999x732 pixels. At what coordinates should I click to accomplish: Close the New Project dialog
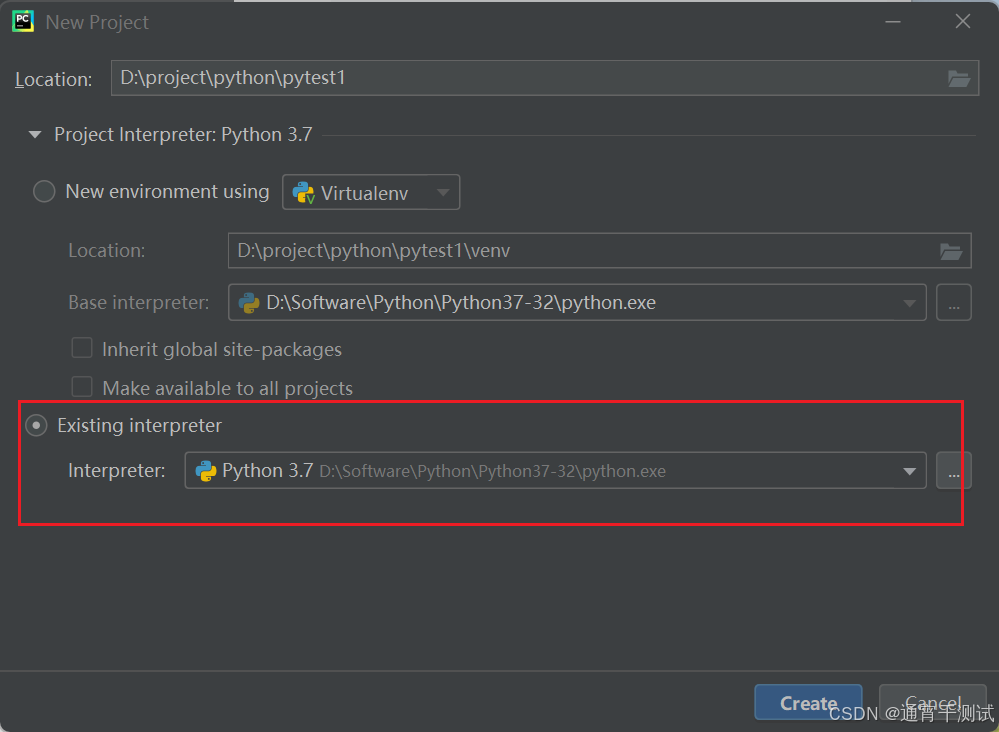point(963,22)
